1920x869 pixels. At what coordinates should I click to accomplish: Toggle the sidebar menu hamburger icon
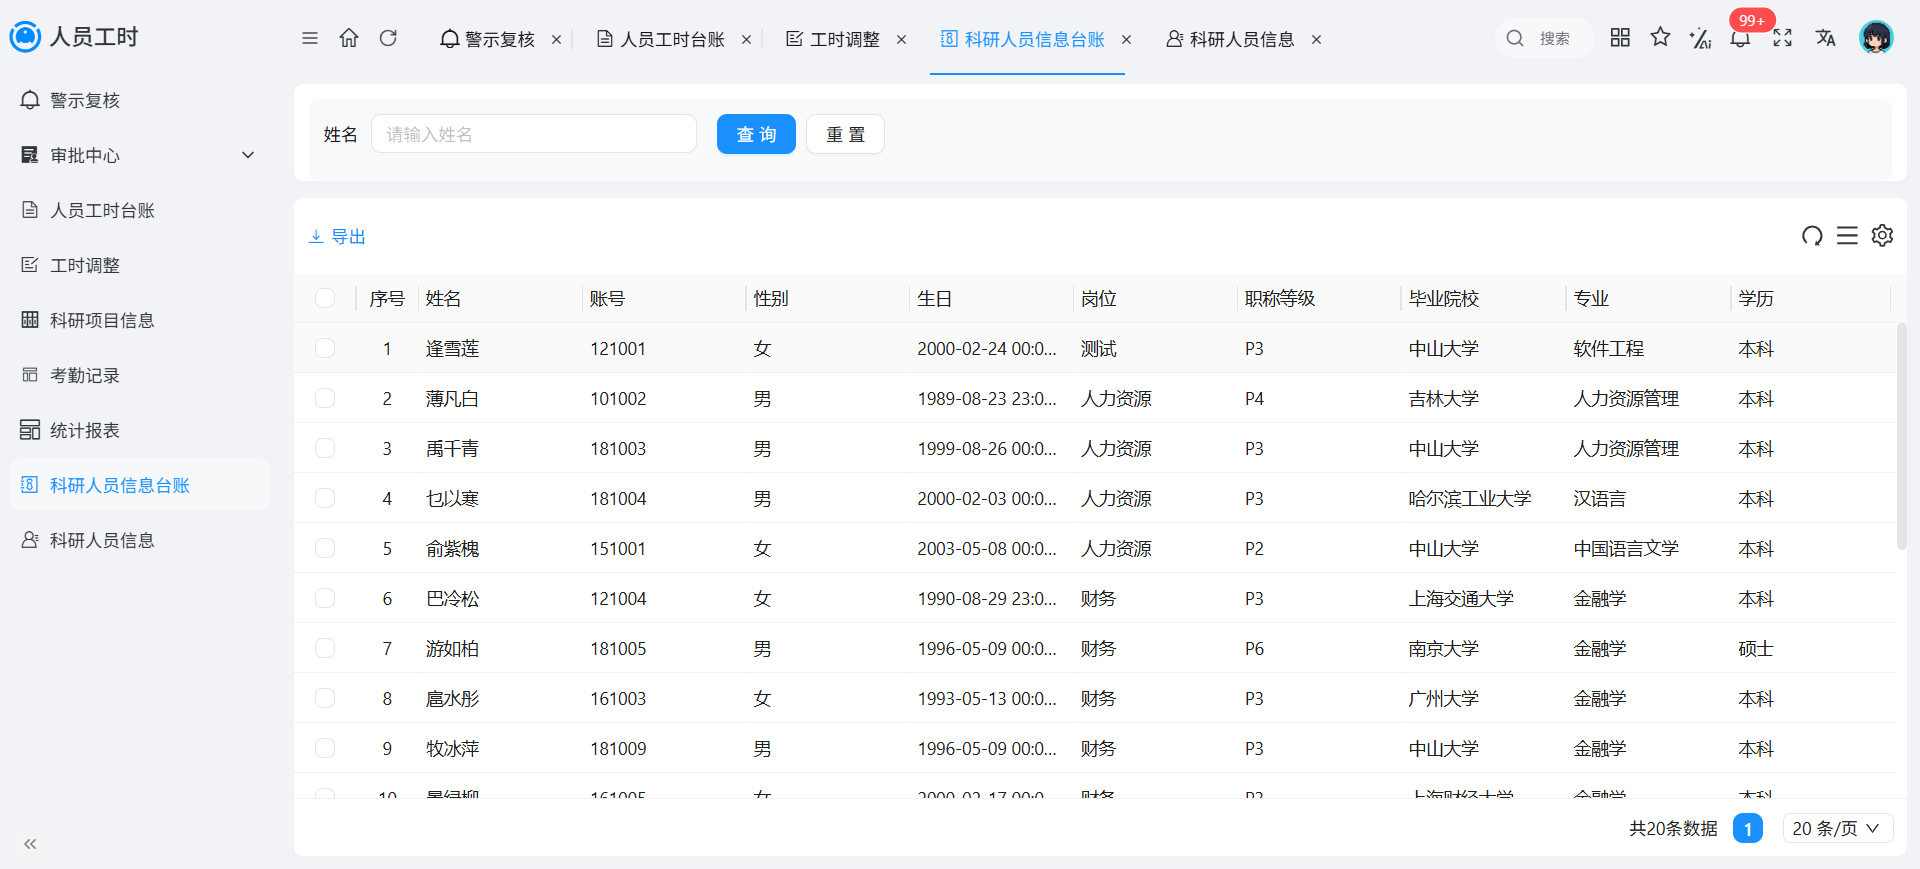pos(310,38)
